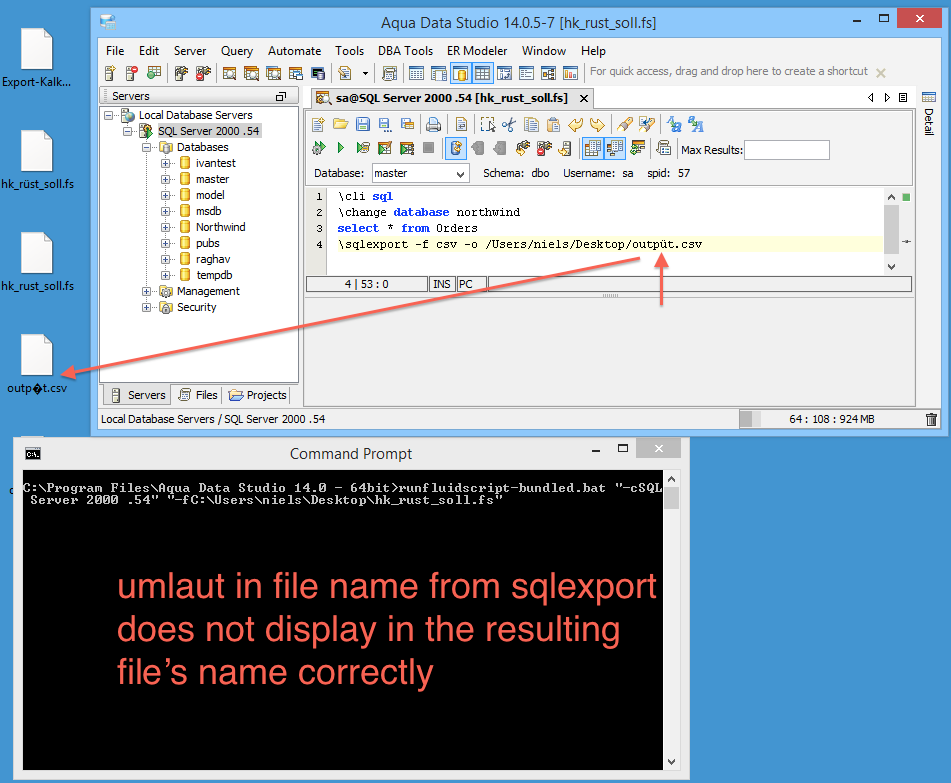Toggle INS insert mode in the editor status bar
Image resolution: width=951 pixels, height=783 pixels.
click(442, 284)
